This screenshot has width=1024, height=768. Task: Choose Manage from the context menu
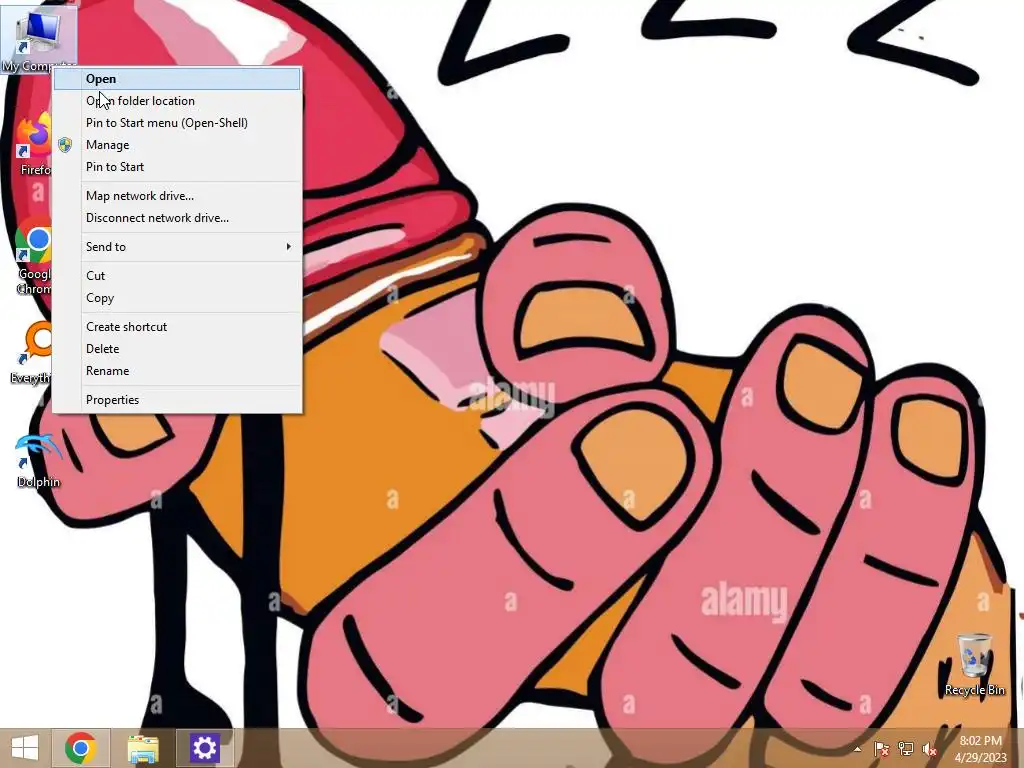tap(177, 145)
